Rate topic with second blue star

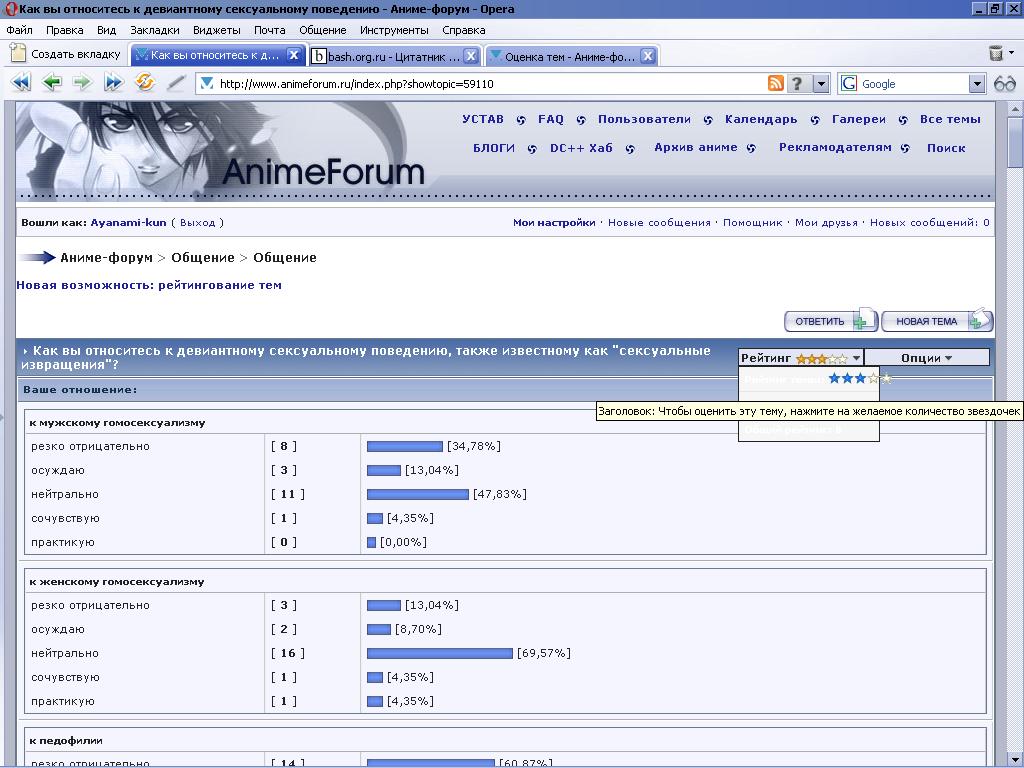tap(847, 378)
